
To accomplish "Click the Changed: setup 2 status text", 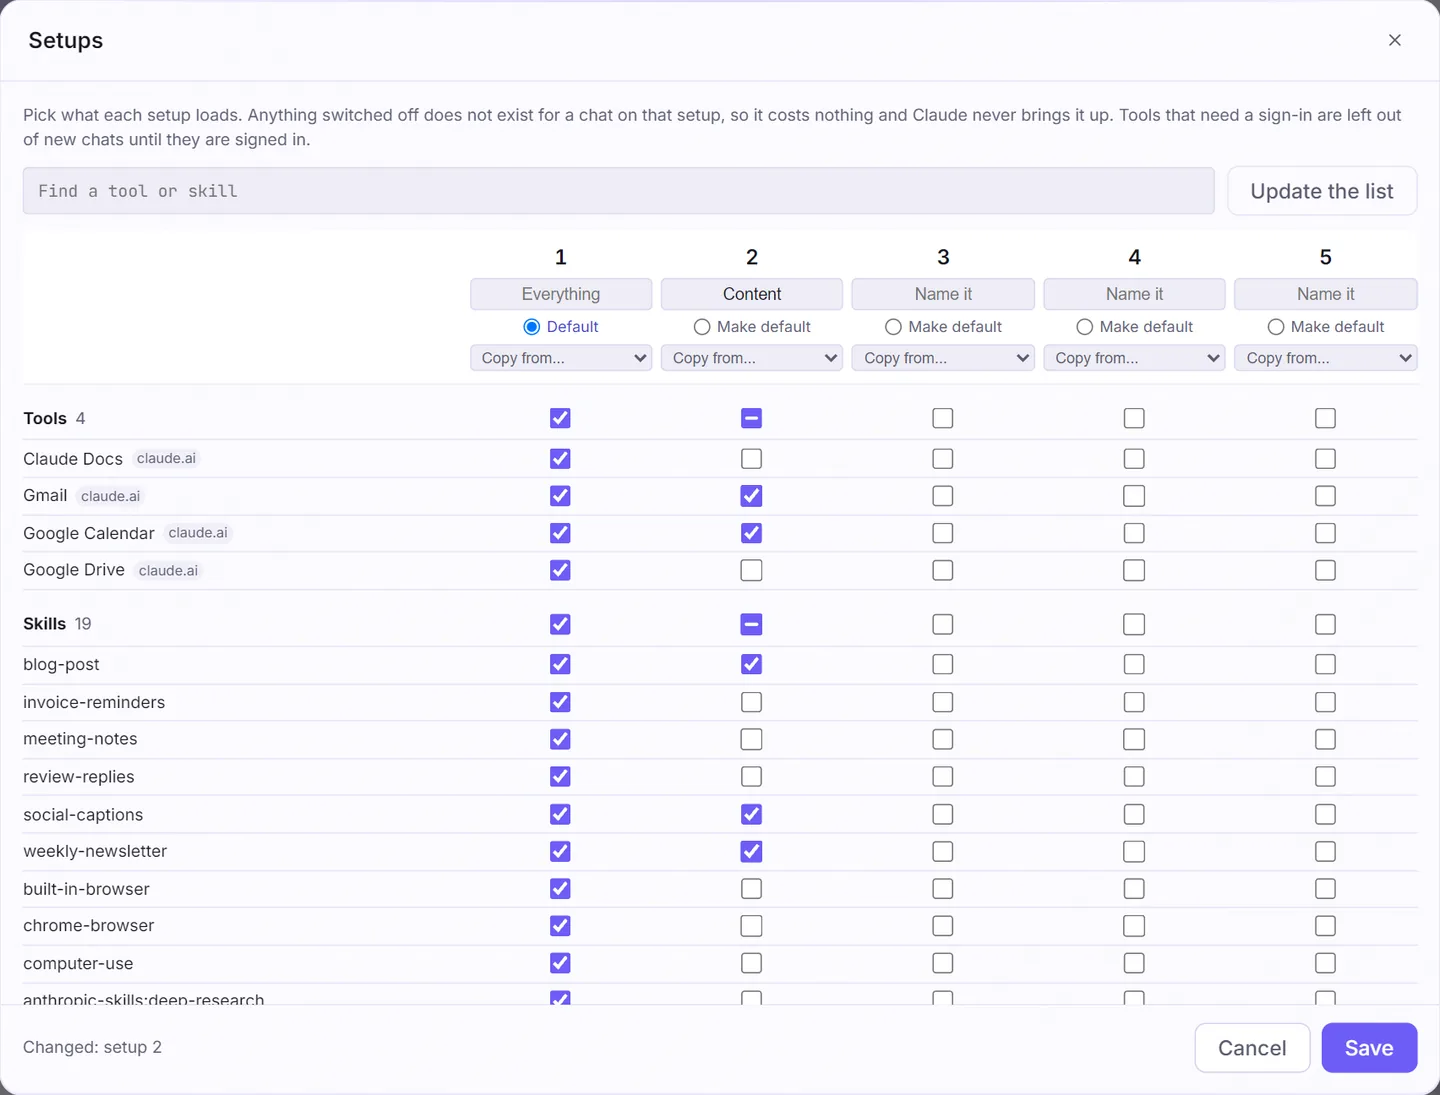I will tap(92, 1047).
